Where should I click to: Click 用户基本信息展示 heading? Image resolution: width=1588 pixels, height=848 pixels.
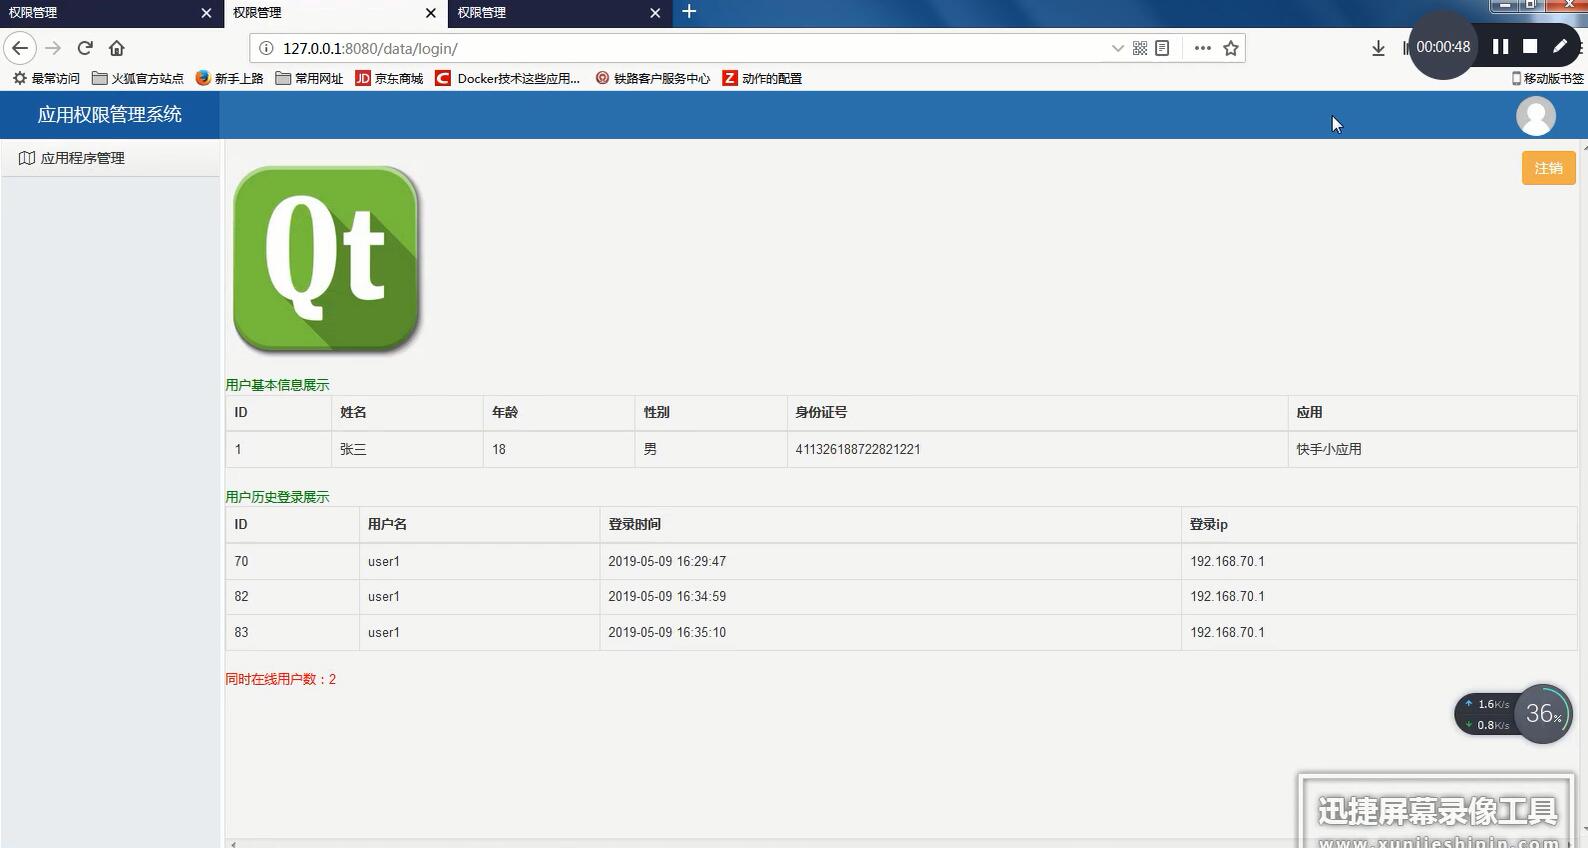tap(277, 385)
